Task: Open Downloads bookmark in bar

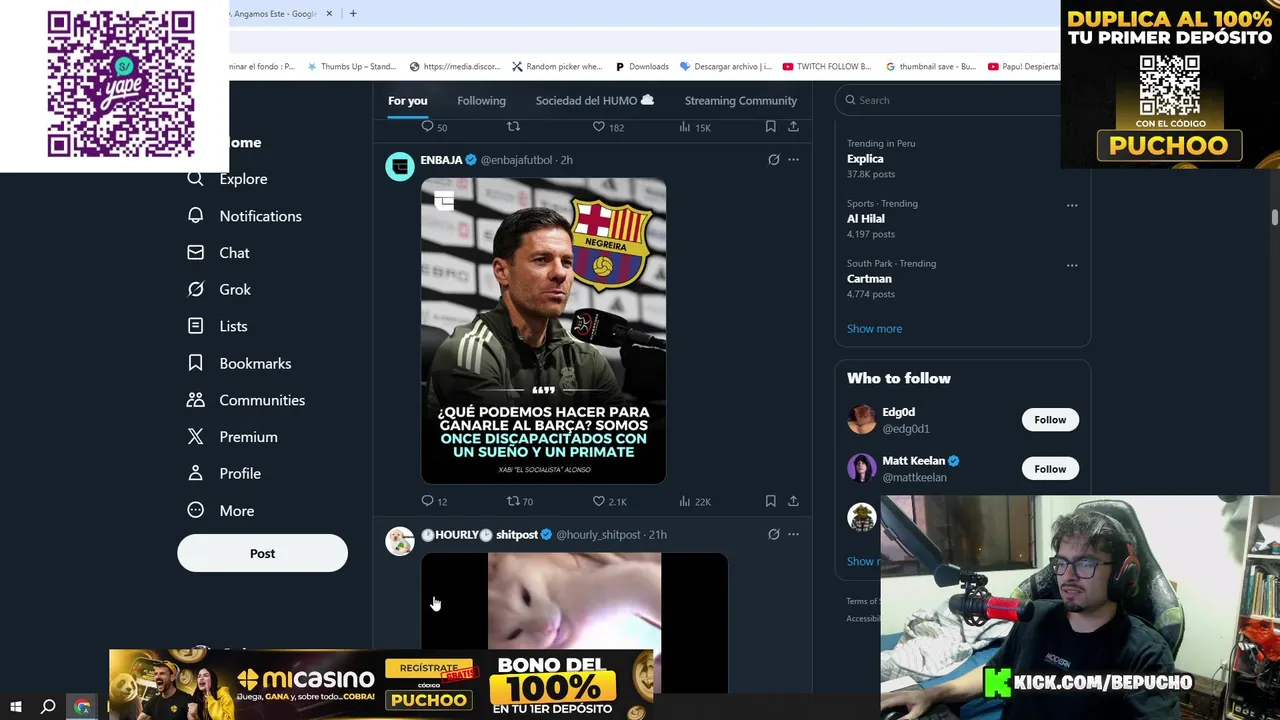Action: tap(642, 66)
